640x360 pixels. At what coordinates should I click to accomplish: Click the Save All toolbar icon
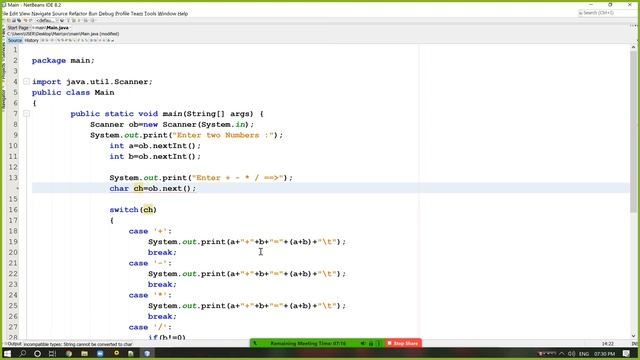coord(19,20)
